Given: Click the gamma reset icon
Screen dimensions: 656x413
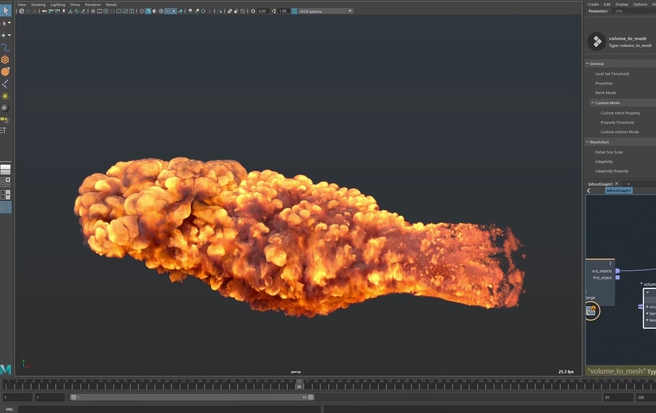Looking at the screenshot, I should pyautogui.click(x=274, y=11).
